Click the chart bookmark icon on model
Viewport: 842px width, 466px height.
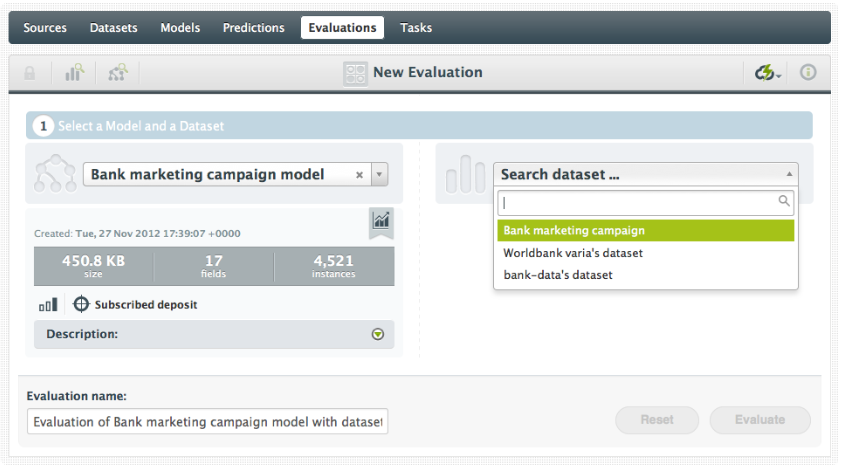tap(381, 221)
